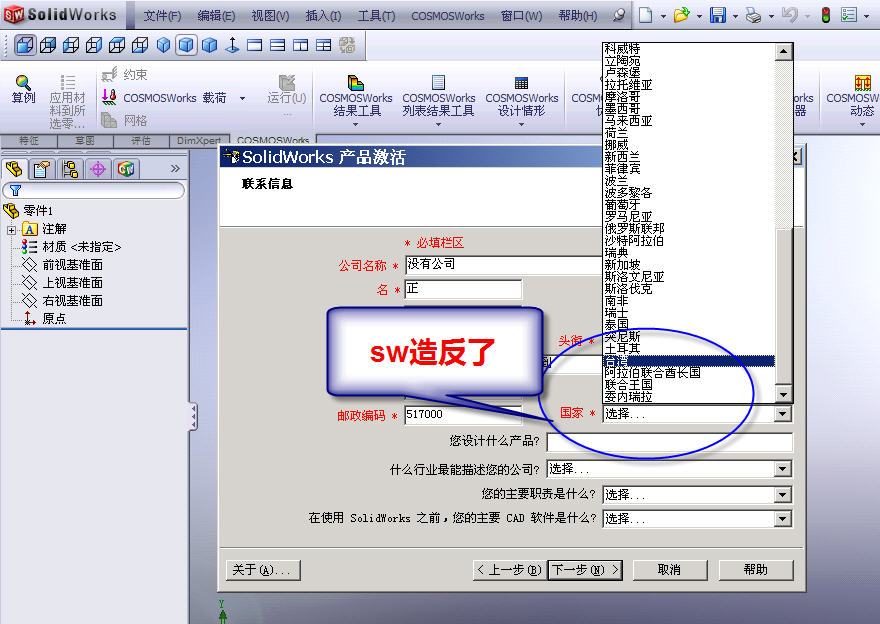The image size is (880, 624).
Task: Open the dropdown arrow next to Save icon
Action: point(735,16)
